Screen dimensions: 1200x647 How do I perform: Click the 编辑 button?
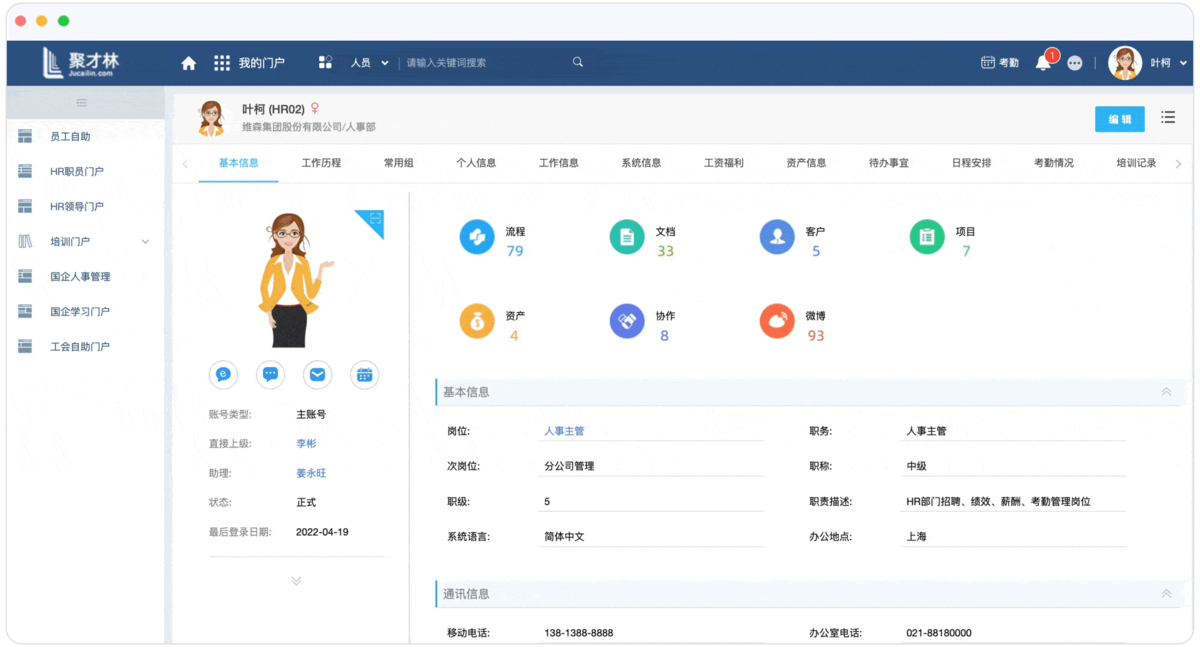pos(1119,118)
